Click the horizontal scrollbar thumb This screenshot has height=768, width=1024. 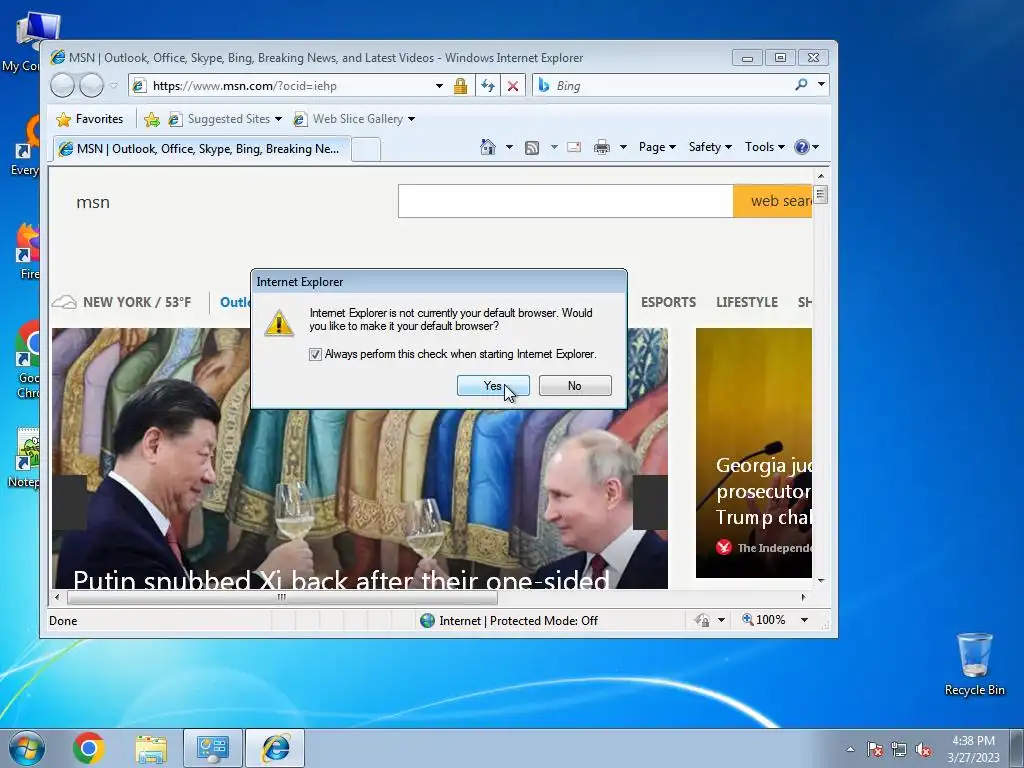[282, 597]
